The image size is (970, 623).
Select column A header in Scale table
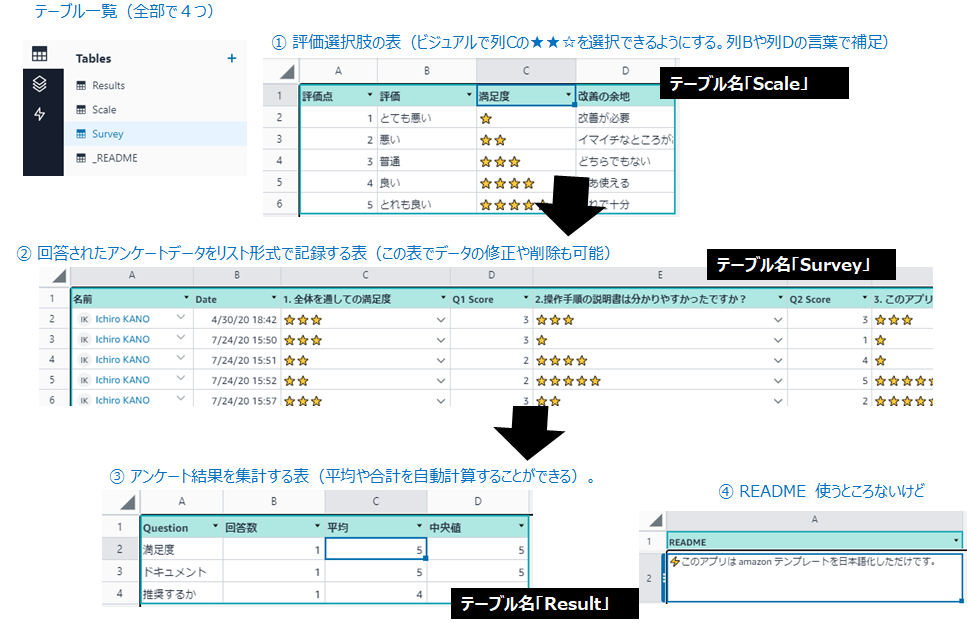click(x=338, y=71)
